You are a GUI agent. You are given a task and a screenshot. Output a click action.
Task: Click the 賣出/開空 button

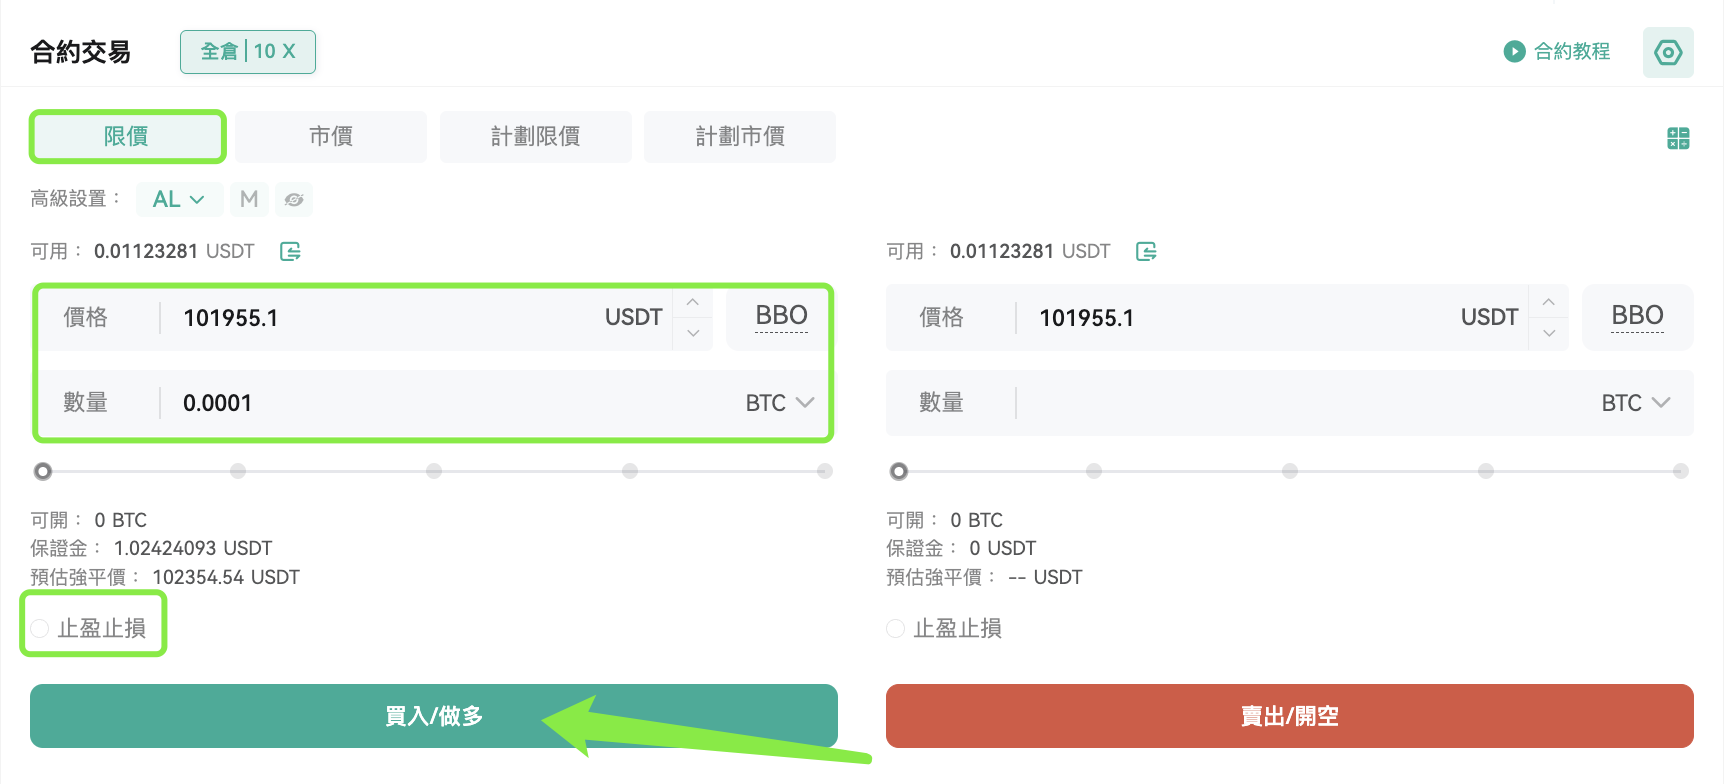click(1290, 716)
